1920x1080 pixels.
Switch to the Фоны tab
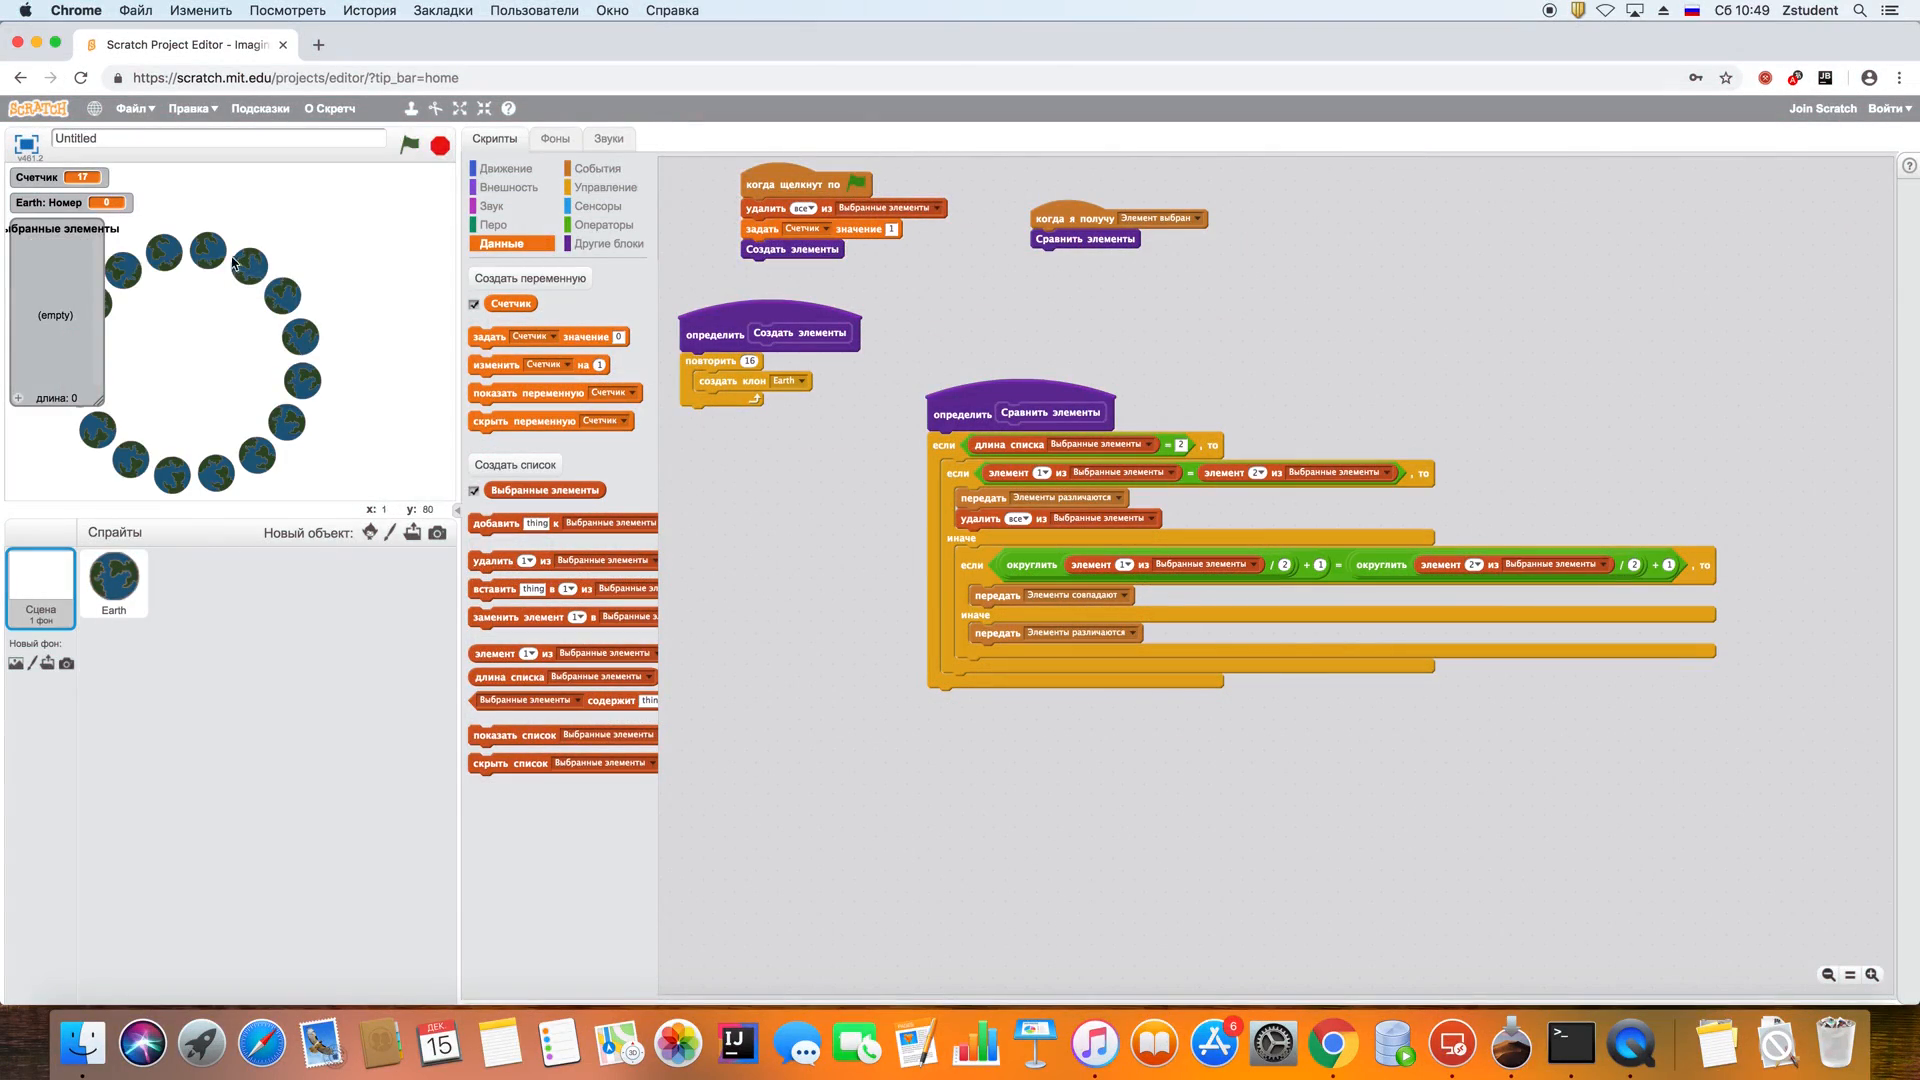click(x=555, y=139)
